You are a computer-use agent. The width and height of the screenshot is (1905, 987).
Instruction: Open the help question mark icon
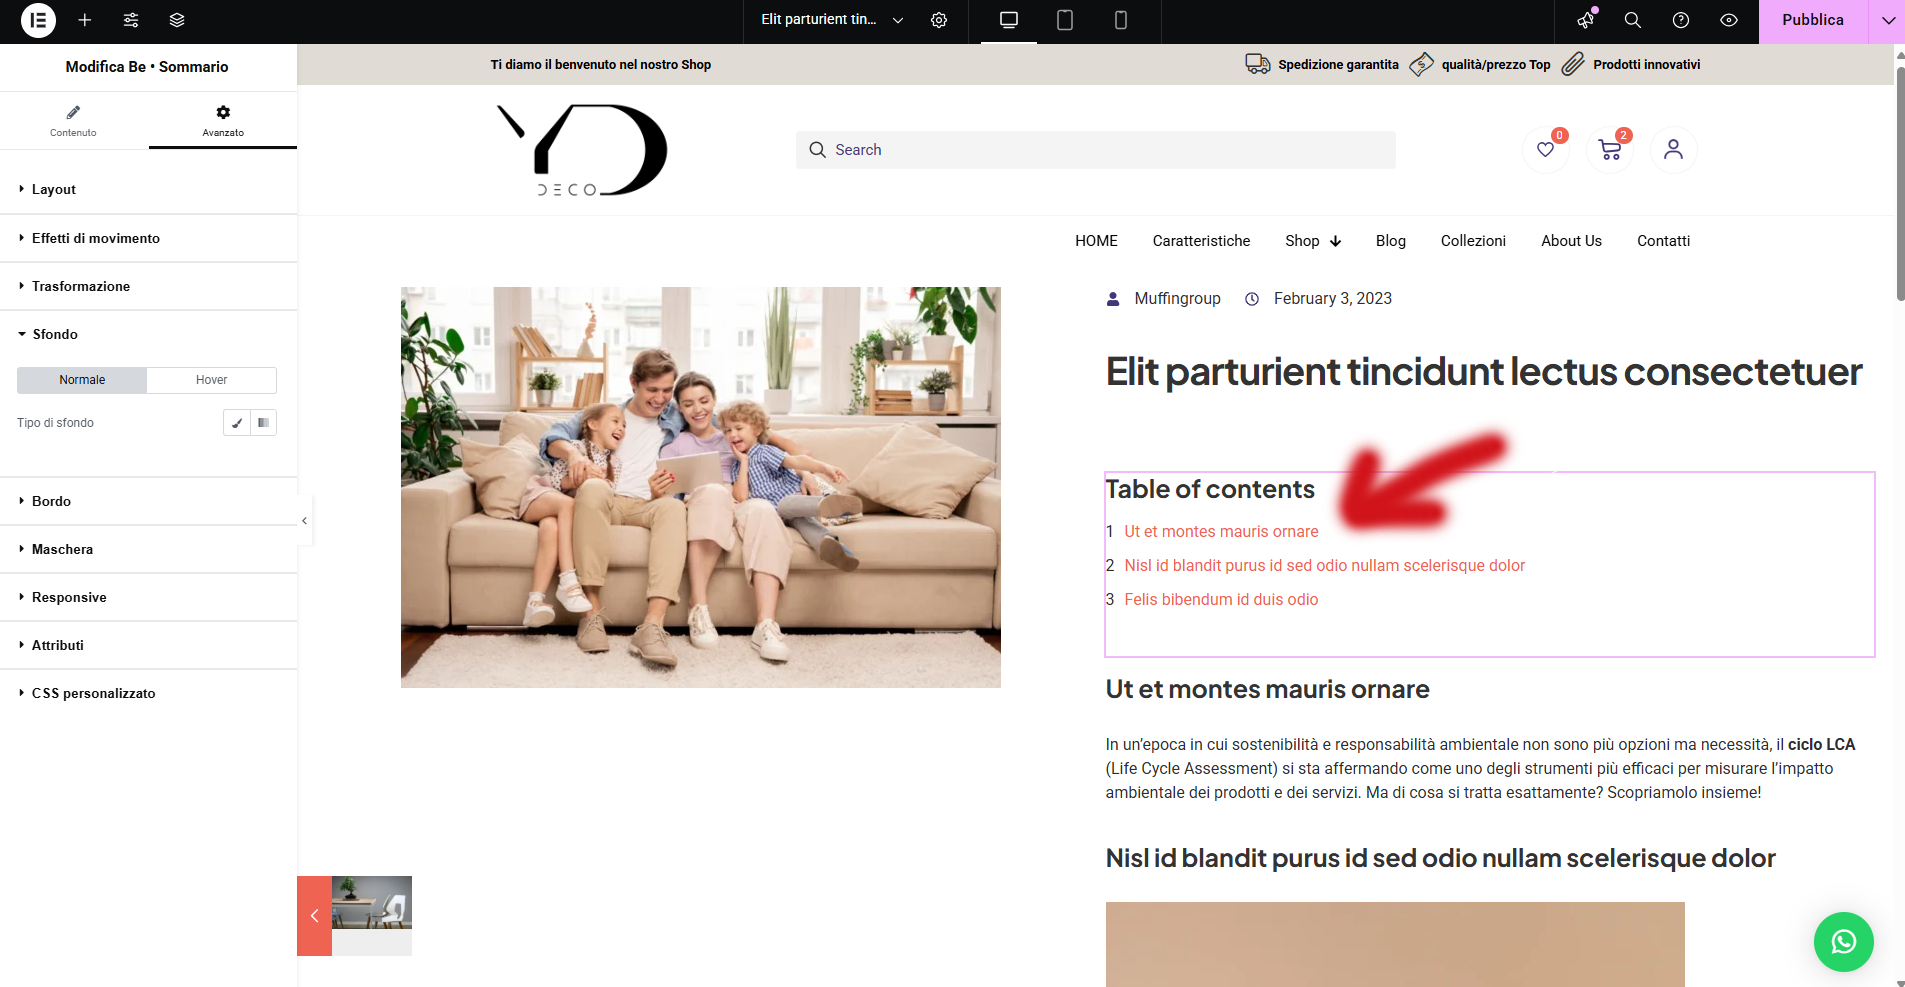click(x=1681, y=20)
